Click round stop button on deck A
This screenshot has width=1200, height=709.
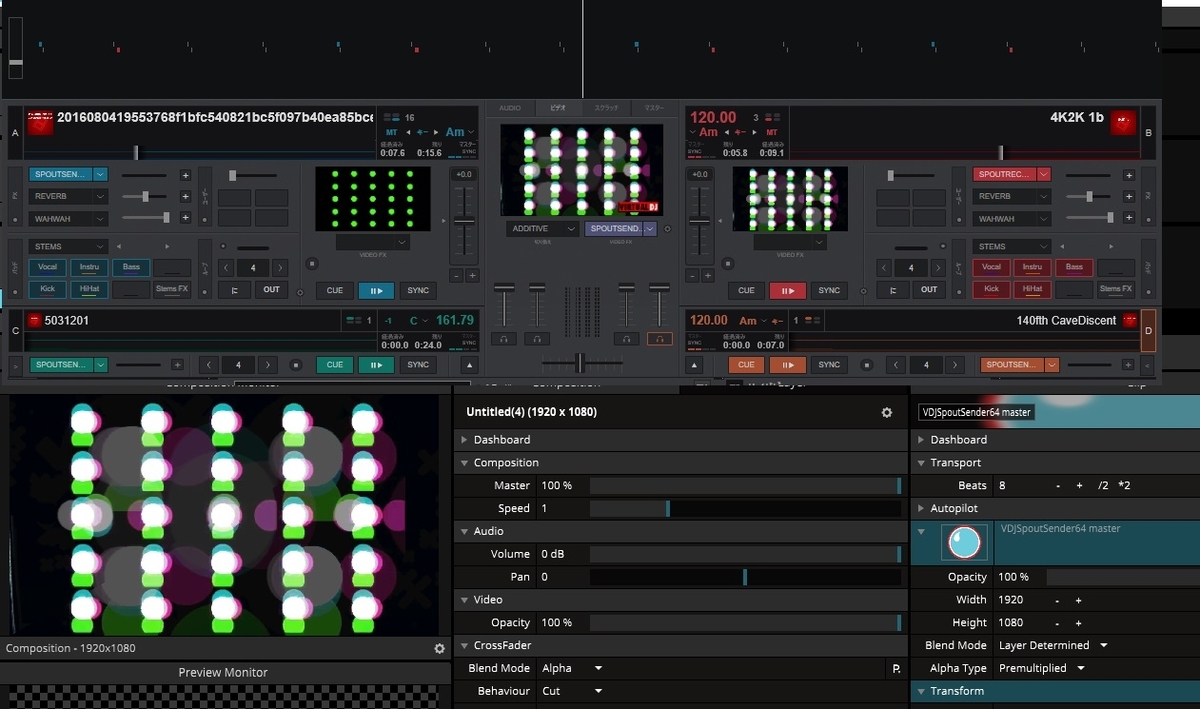[311, 265]
